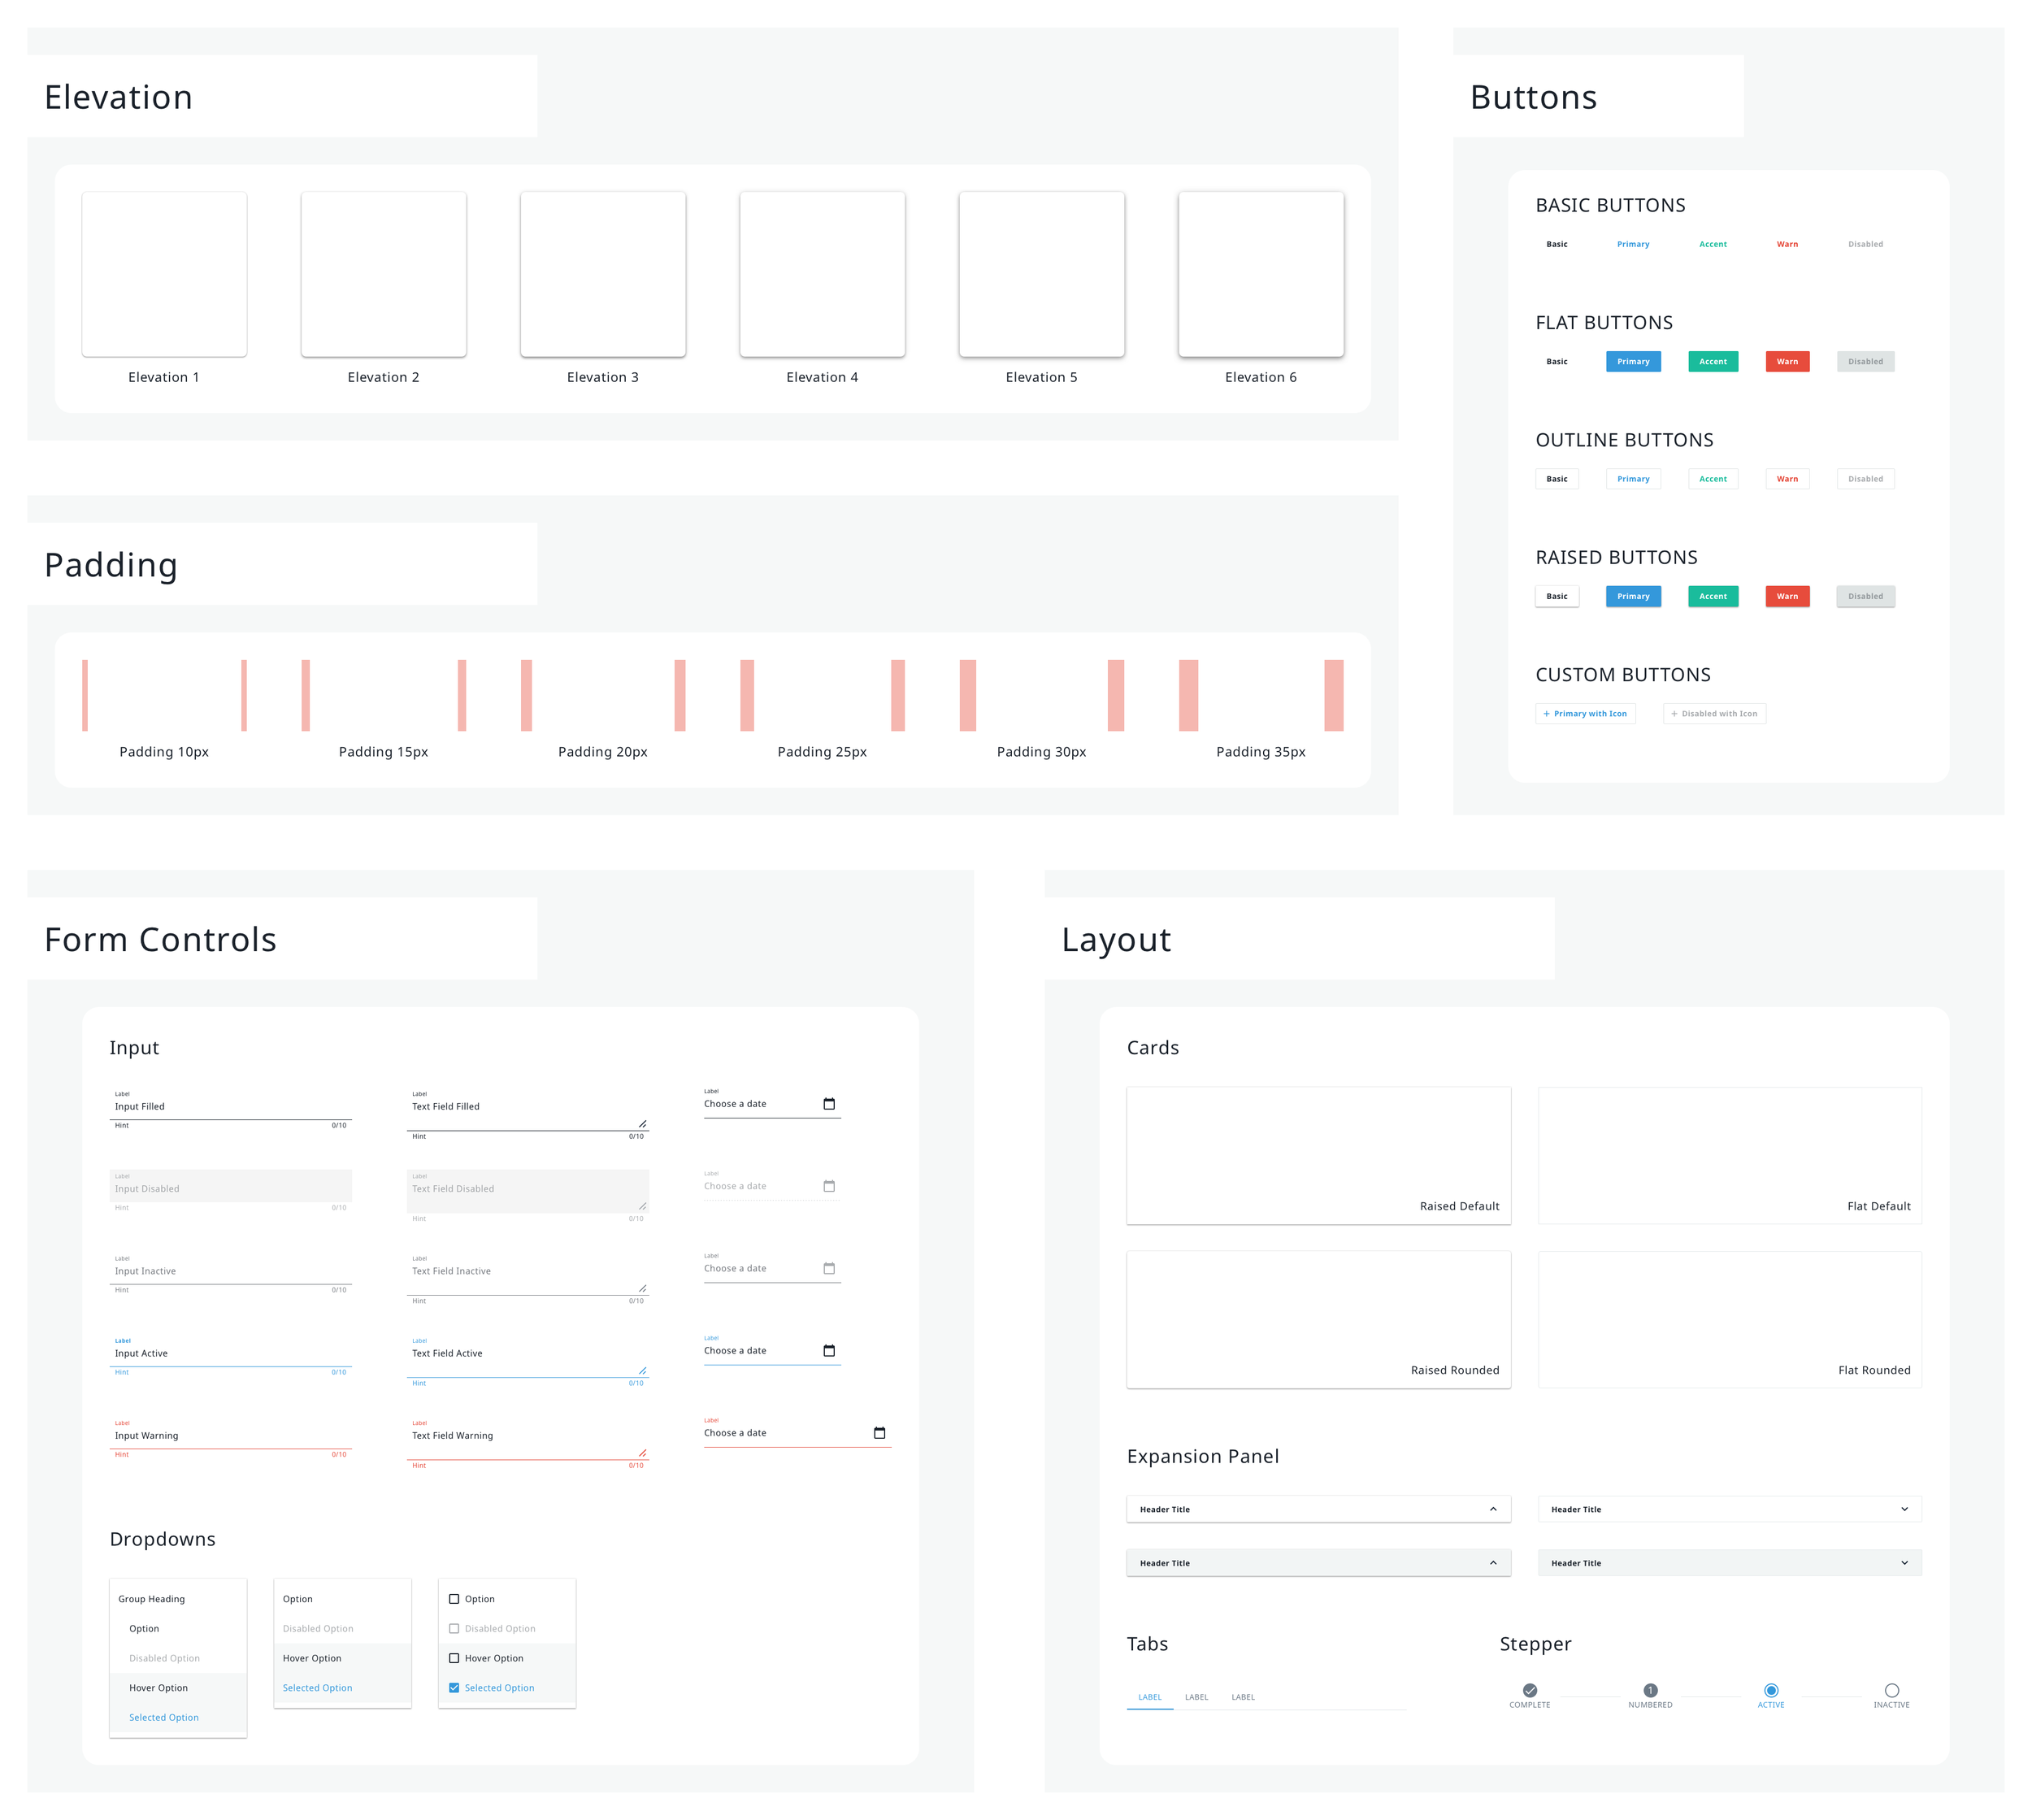Screen dimensions: 2032x1820
Task: Collapse first white Header Title panel
Action: (1493, 1509)
